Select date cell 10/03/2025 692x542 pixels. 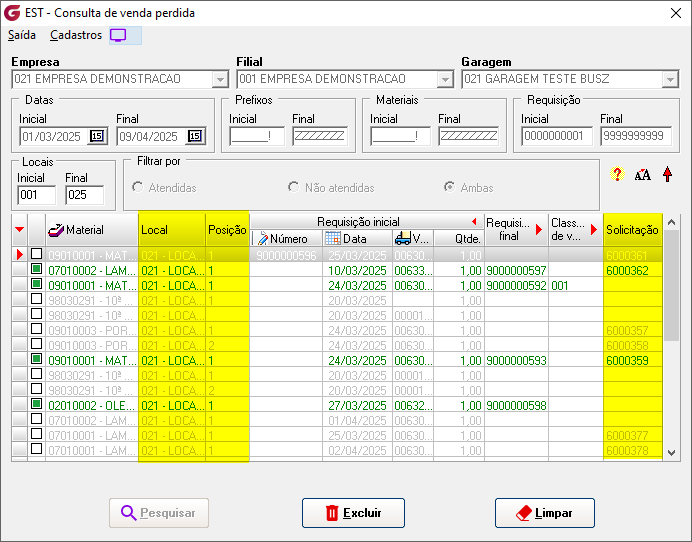pyautogui.click(x=357, y=270)
